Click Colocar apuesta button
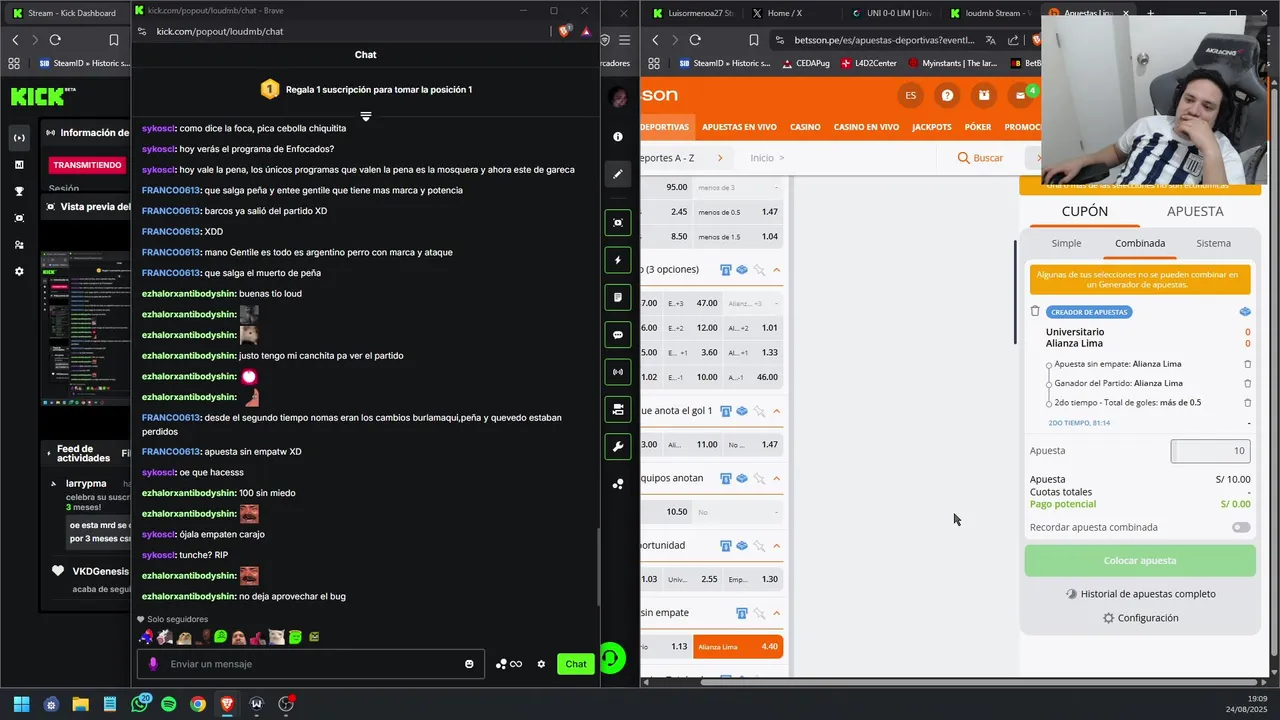Screen dimensions: 1280x720 (1140, 561)
